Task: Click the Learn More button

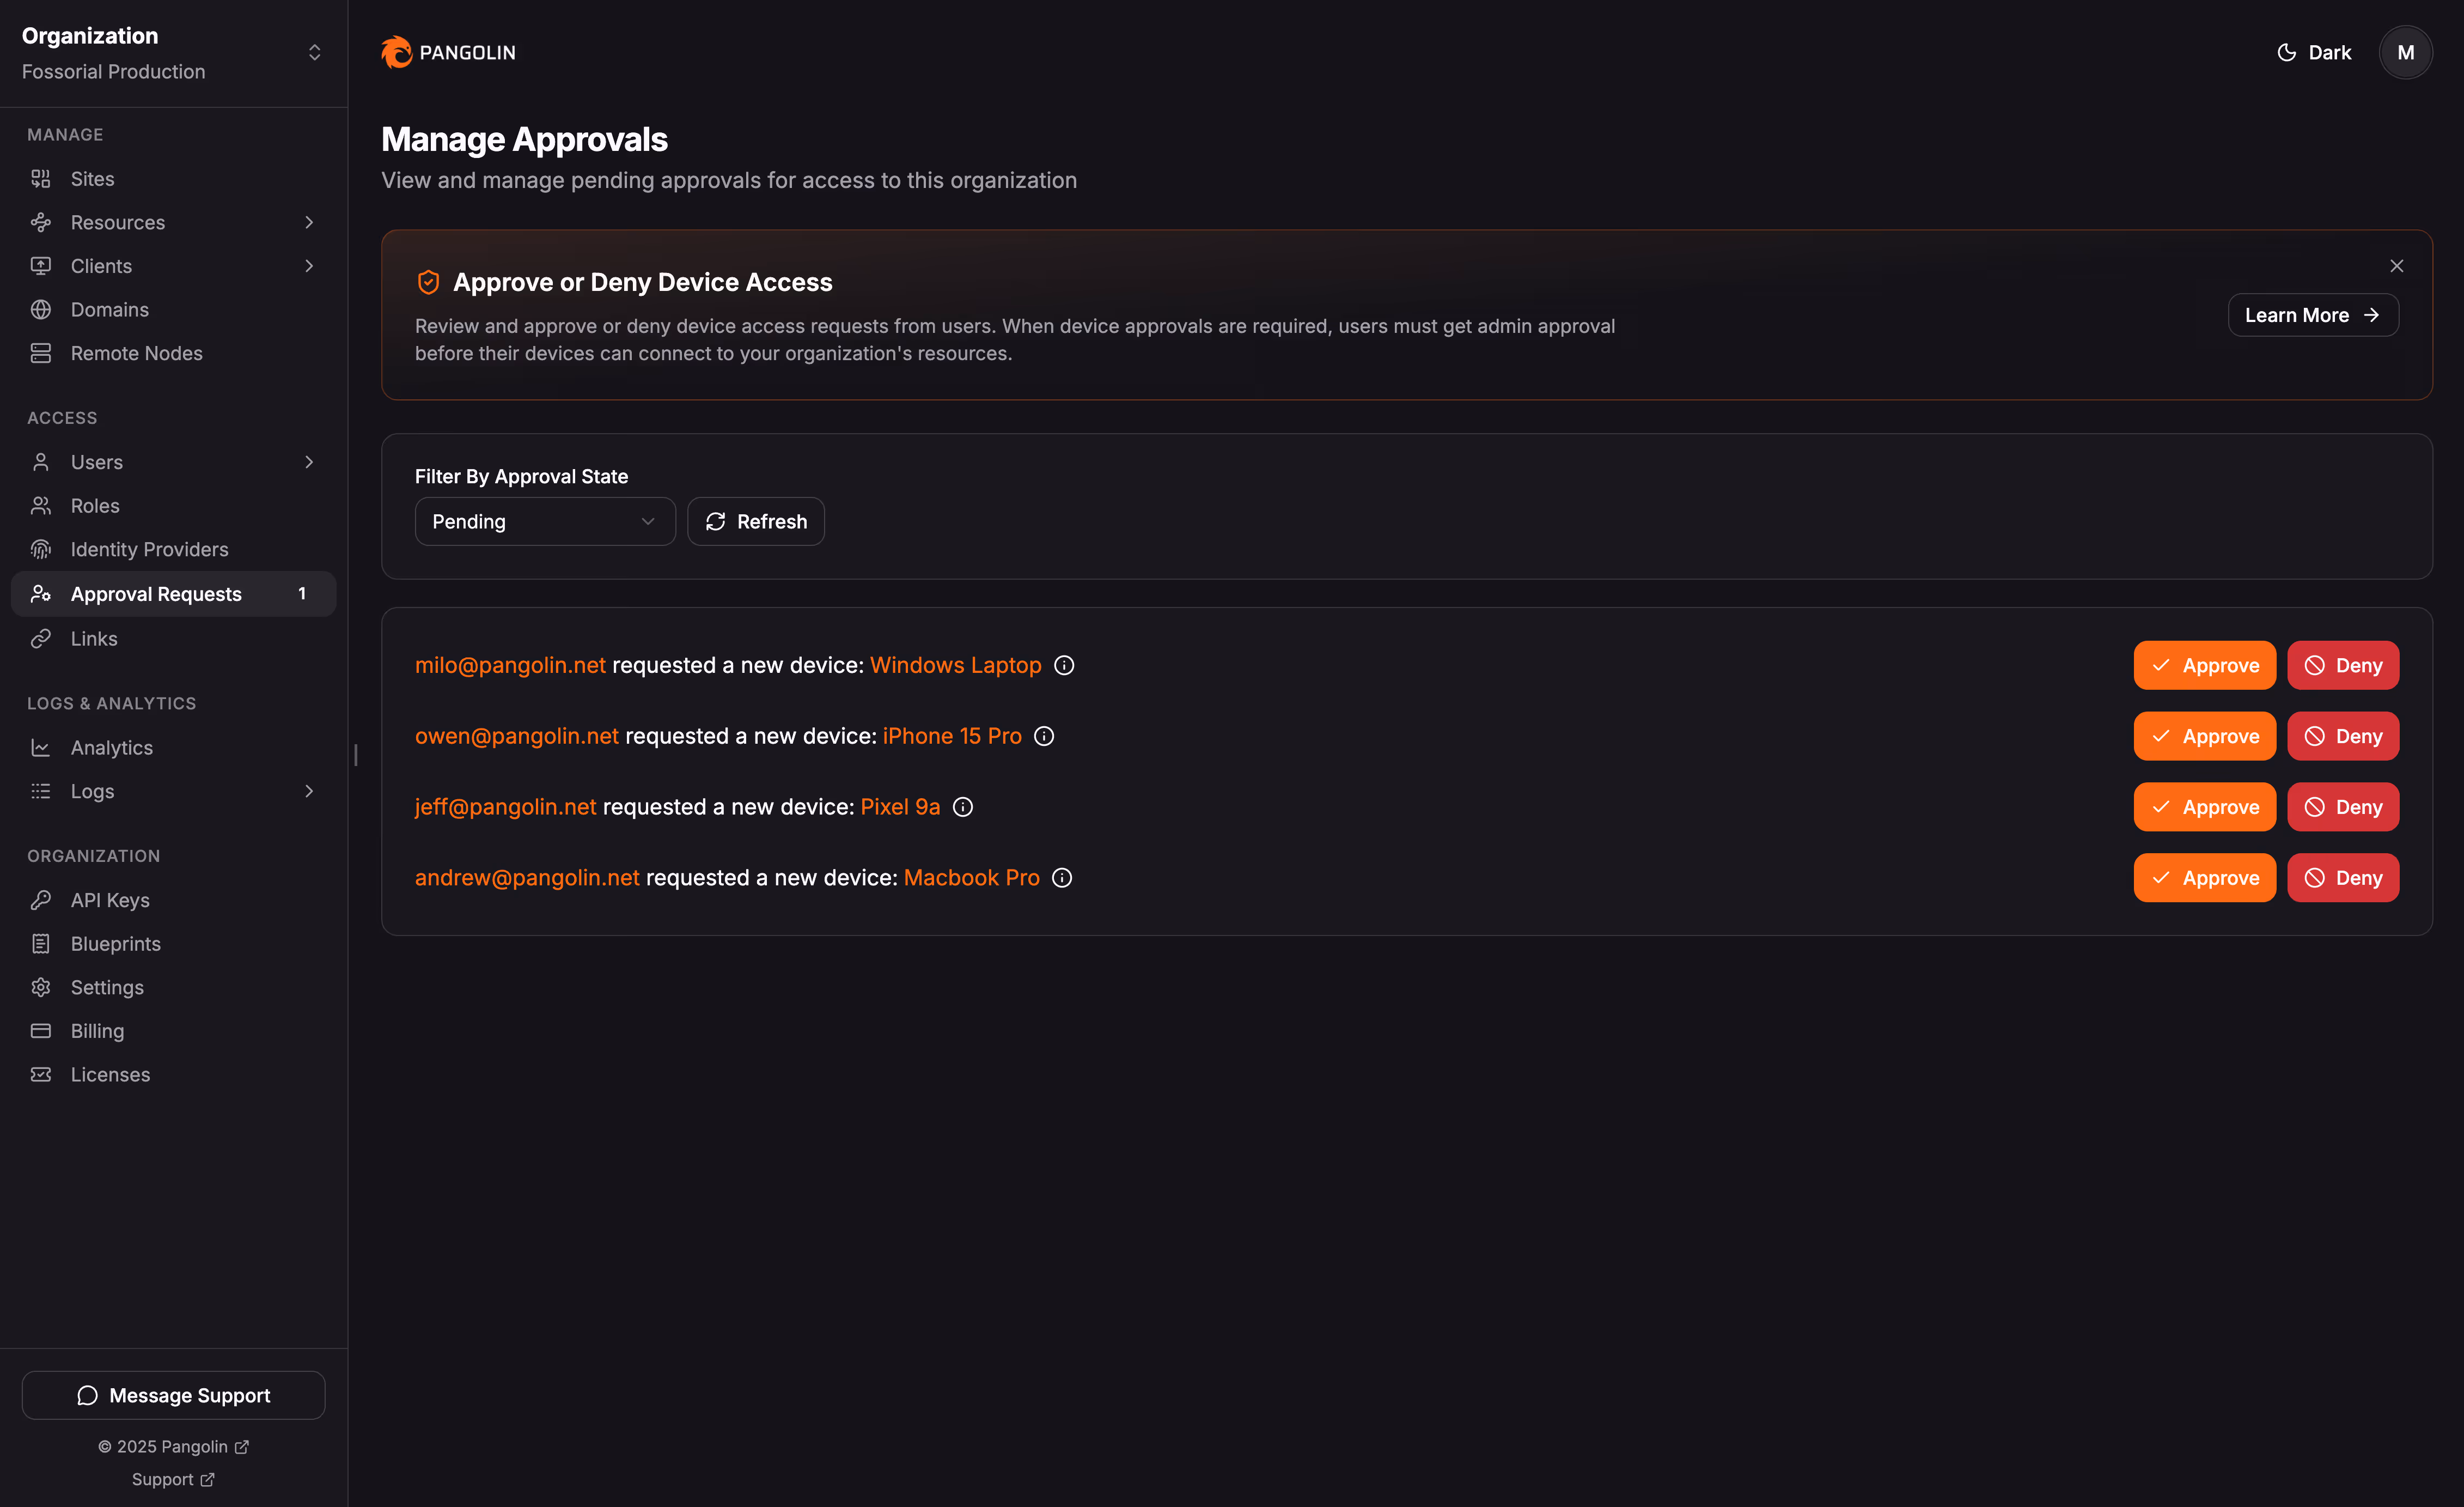Action: pos(2312,314)
